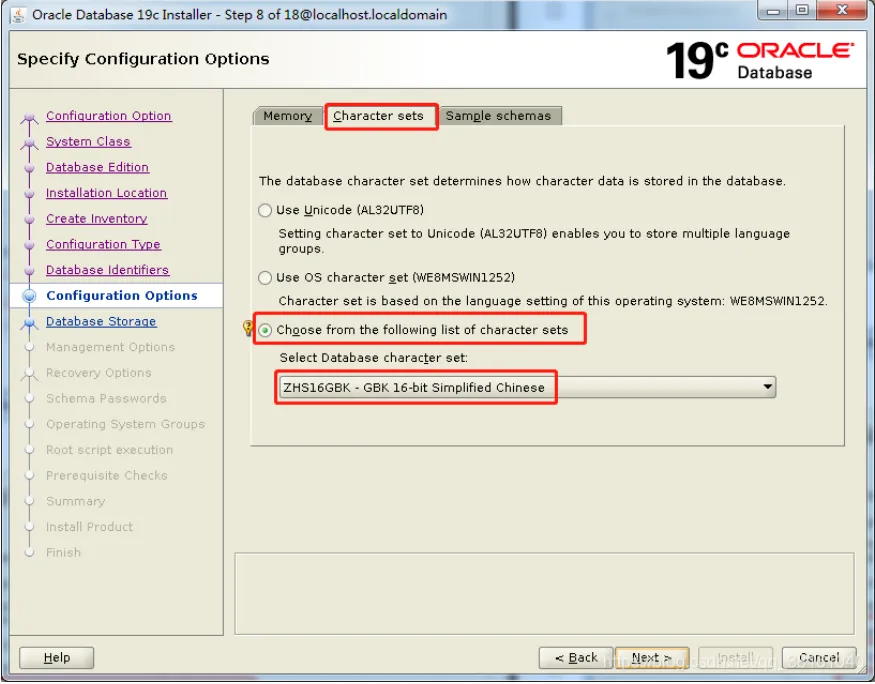Click the Configuration Options step marker icon
875x684 pixels.
click(x=30, y=296)
